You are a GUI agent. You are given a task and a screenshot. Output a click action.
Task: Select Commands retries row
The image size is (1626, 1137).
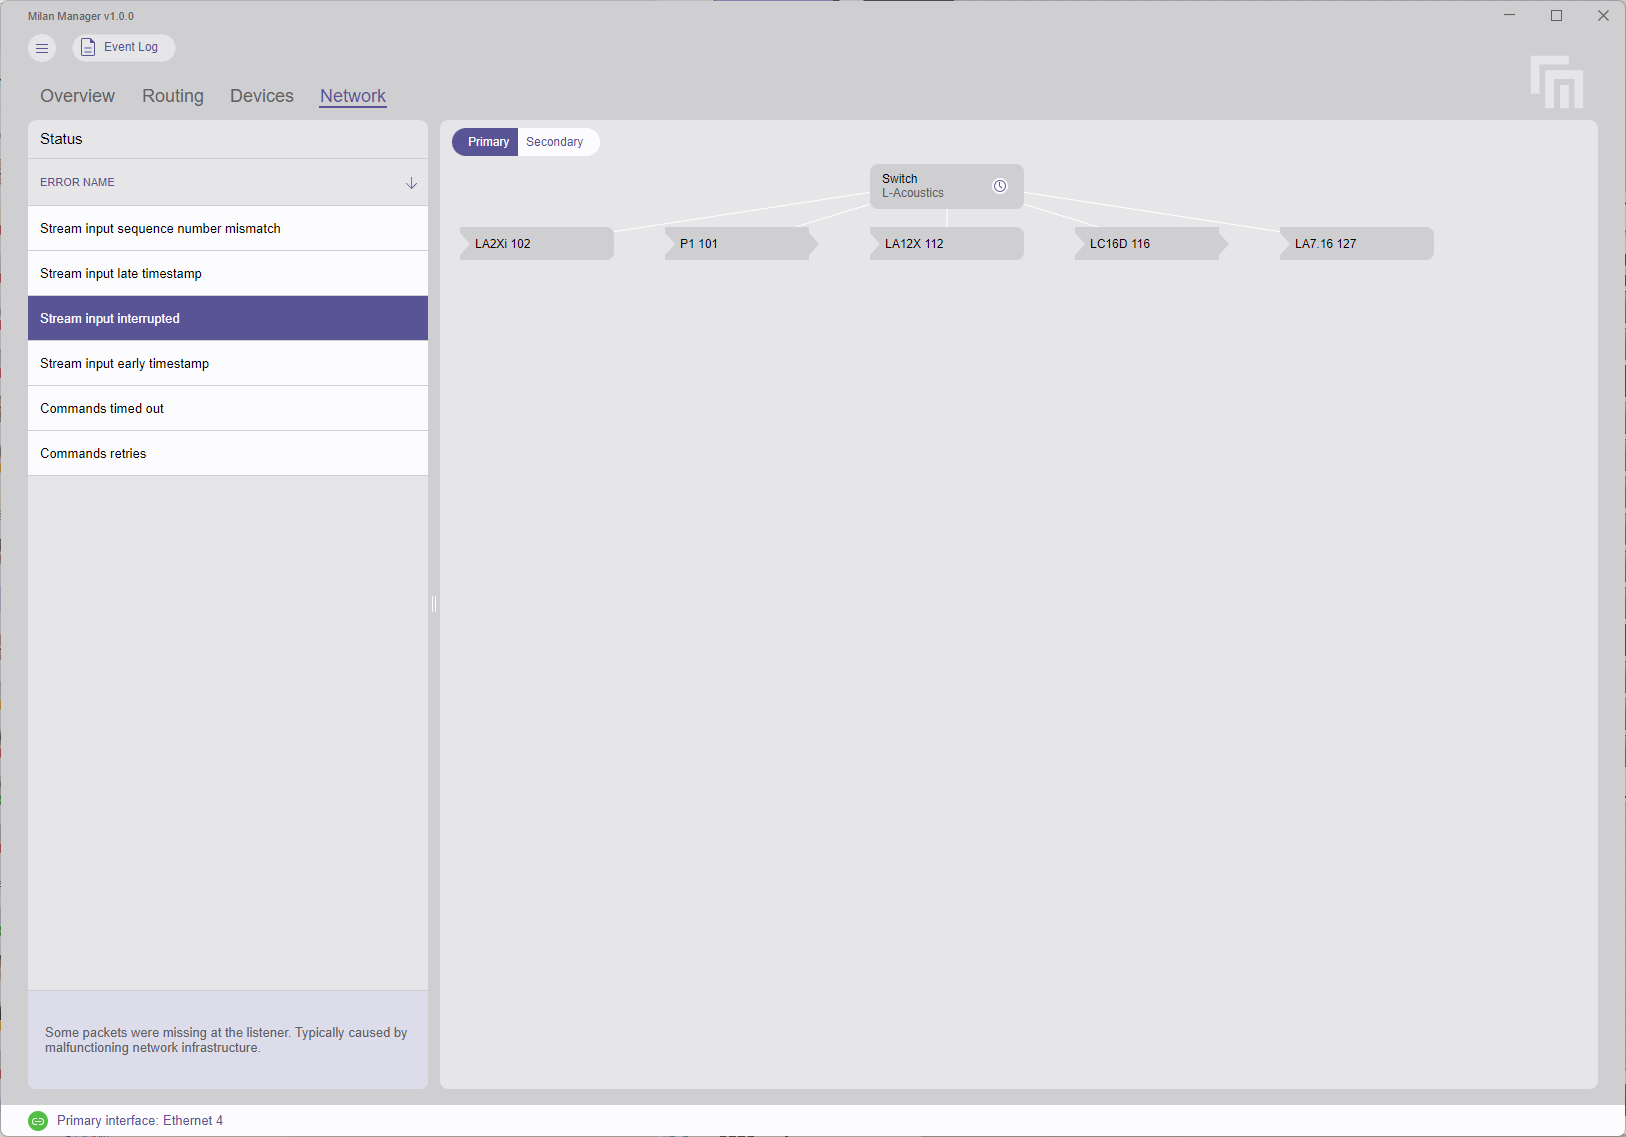click(x=228, y=453)
